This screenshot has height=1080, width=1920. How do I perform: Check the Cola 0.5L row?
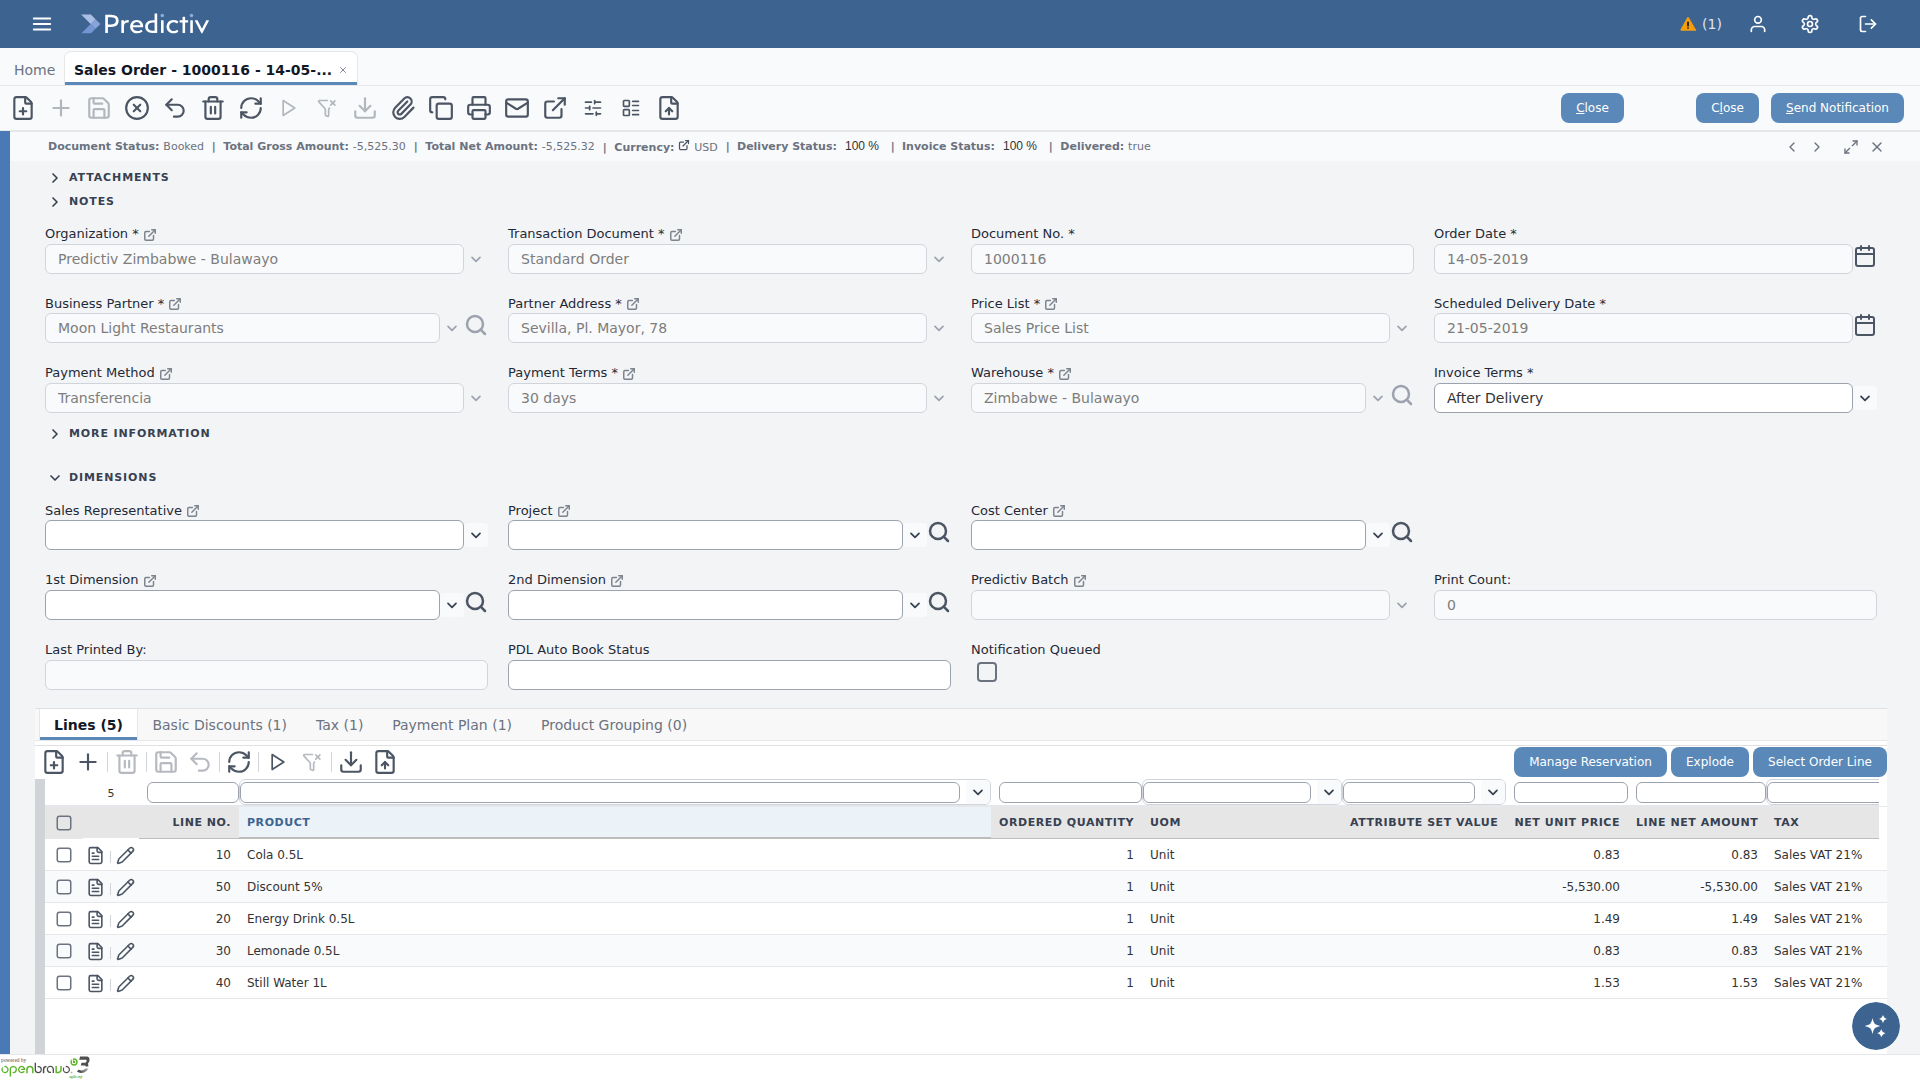tap(64, 855)
